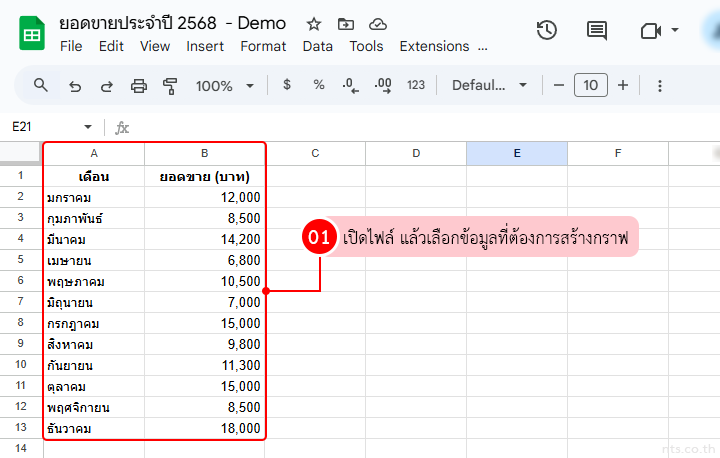
Task: Select the Paint format roller tool
Action: (x=169, y=86)
